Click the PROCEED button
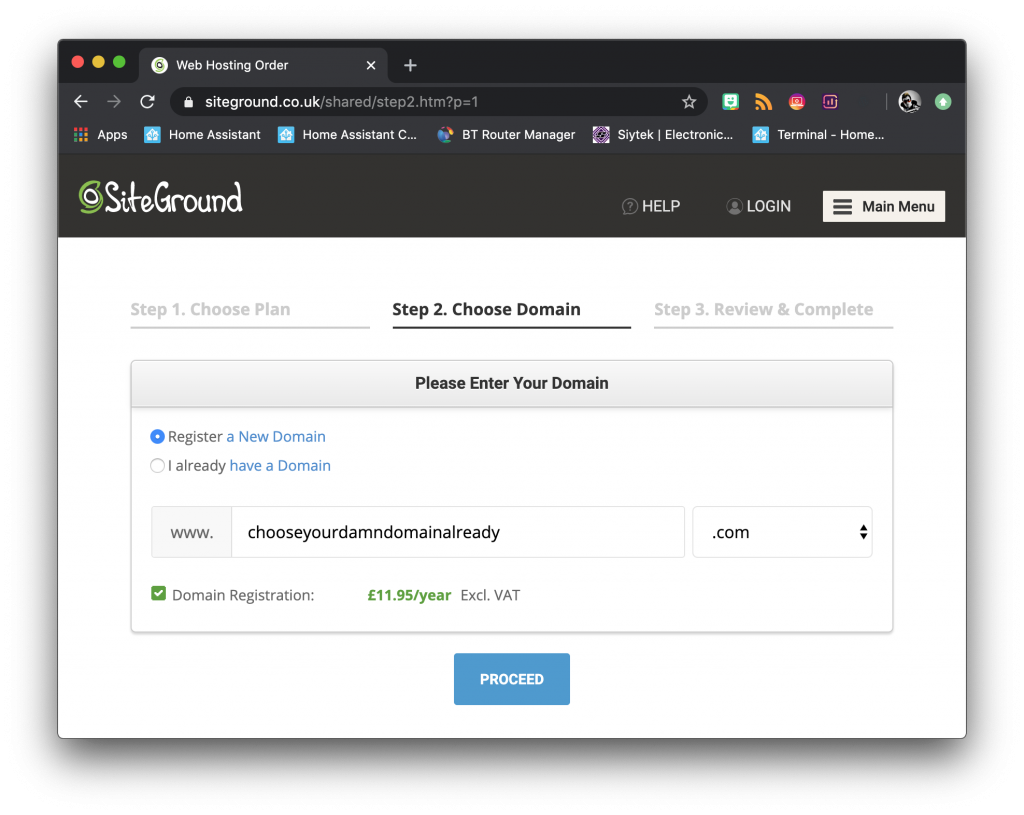This screenshot has height=815, width=1024. point(512,679)
